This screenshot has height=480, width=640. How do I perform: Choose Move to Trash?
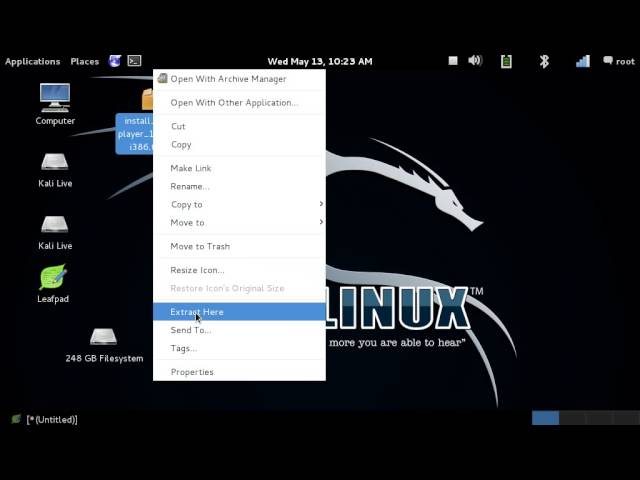[x=239, y=247]
